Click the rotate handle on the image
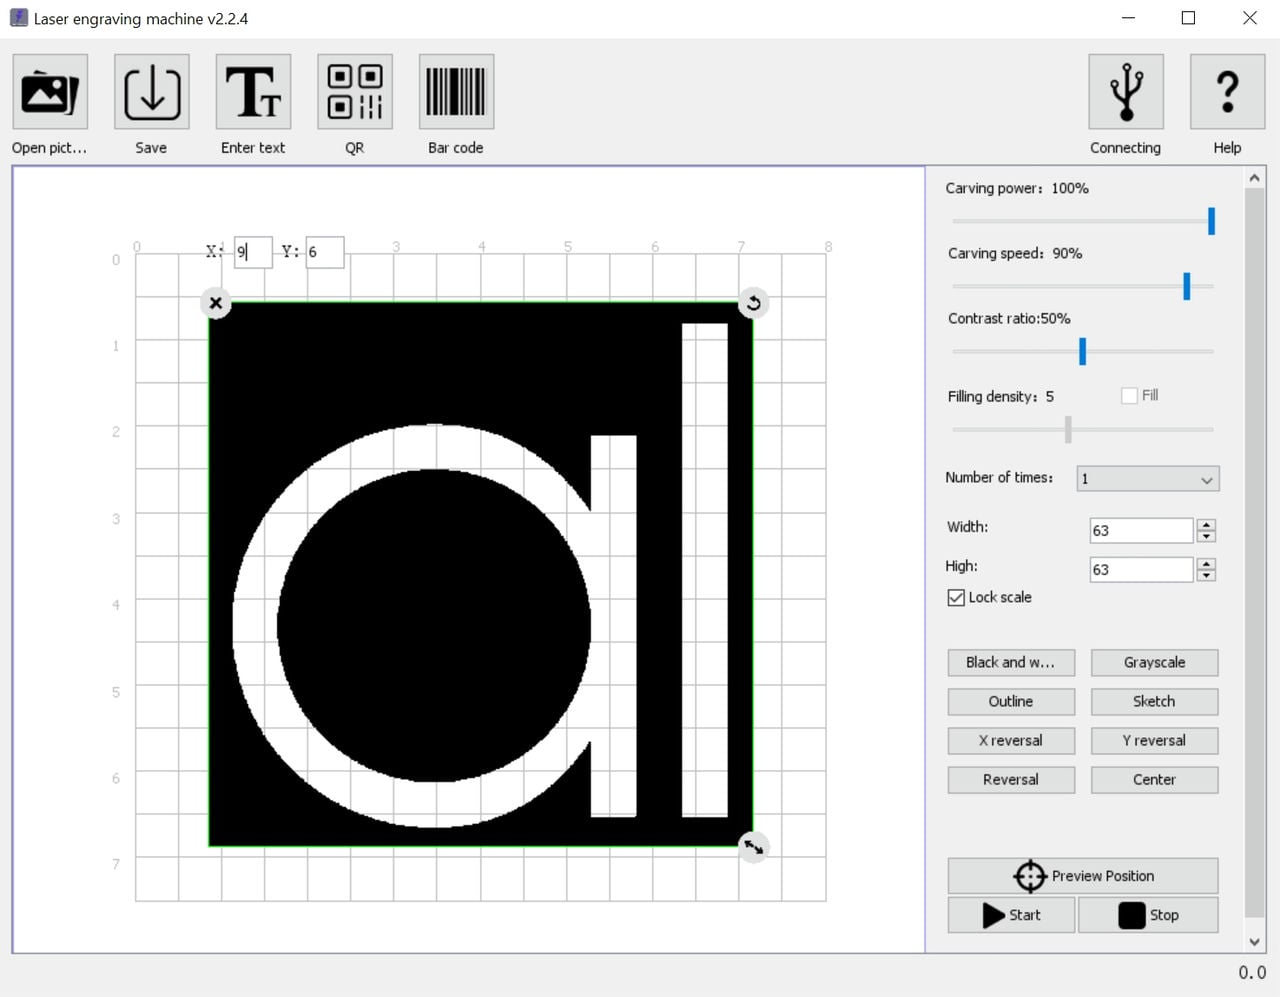Viewport: 1280px width, 997px height. 753,303
